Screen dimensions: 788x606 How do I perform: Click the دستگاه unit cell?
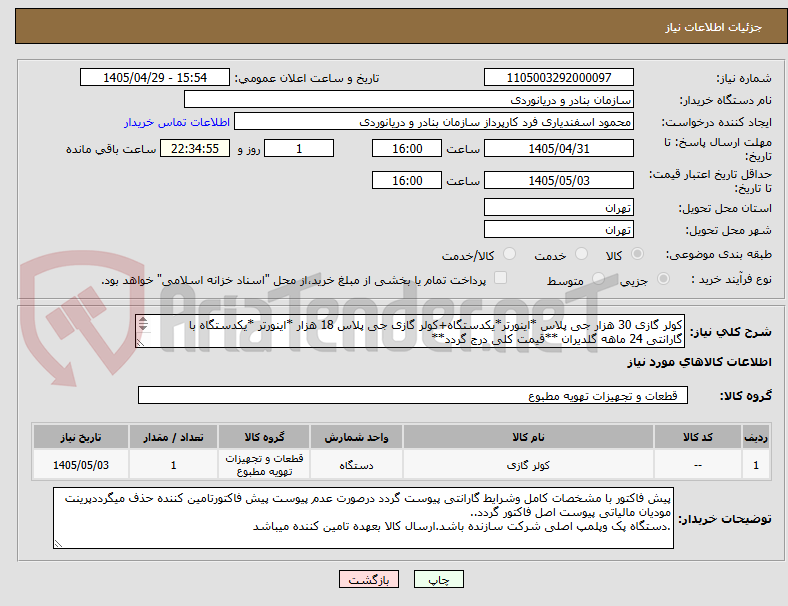(356, 465)
